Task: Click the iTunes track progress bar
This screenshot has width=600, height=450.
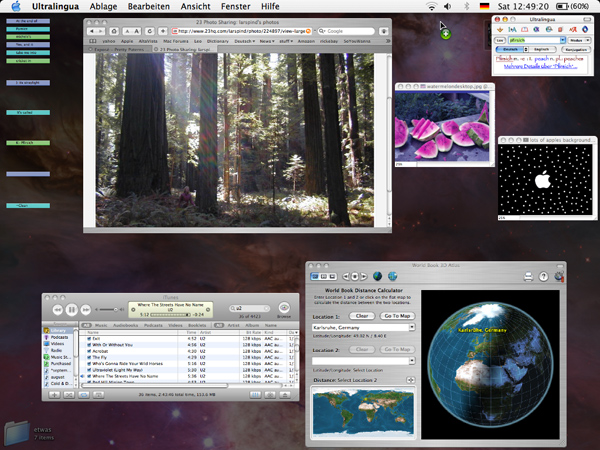Action: pyautogui.click(x=170, y=315)
